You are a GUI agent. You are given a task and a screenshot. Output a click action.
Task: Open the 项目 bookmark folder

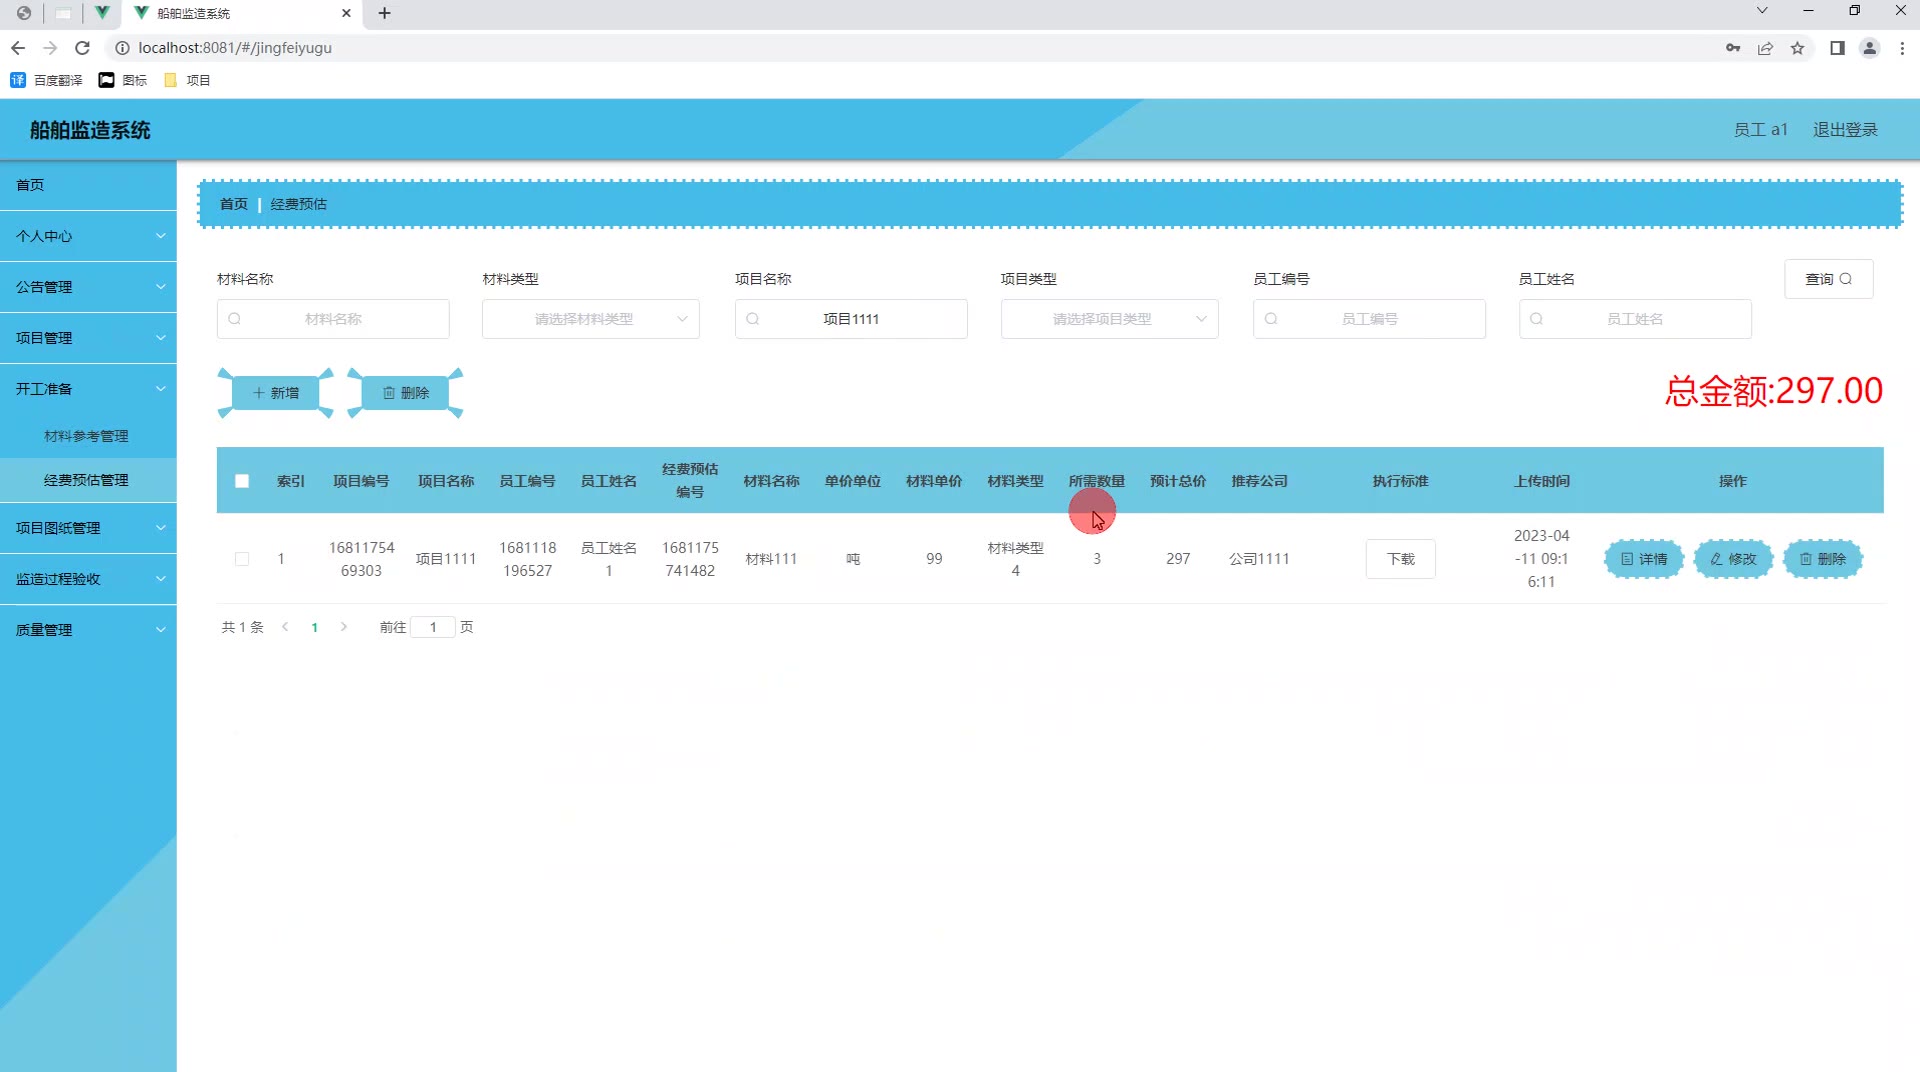pyautogui.click(x=187, y=80)
